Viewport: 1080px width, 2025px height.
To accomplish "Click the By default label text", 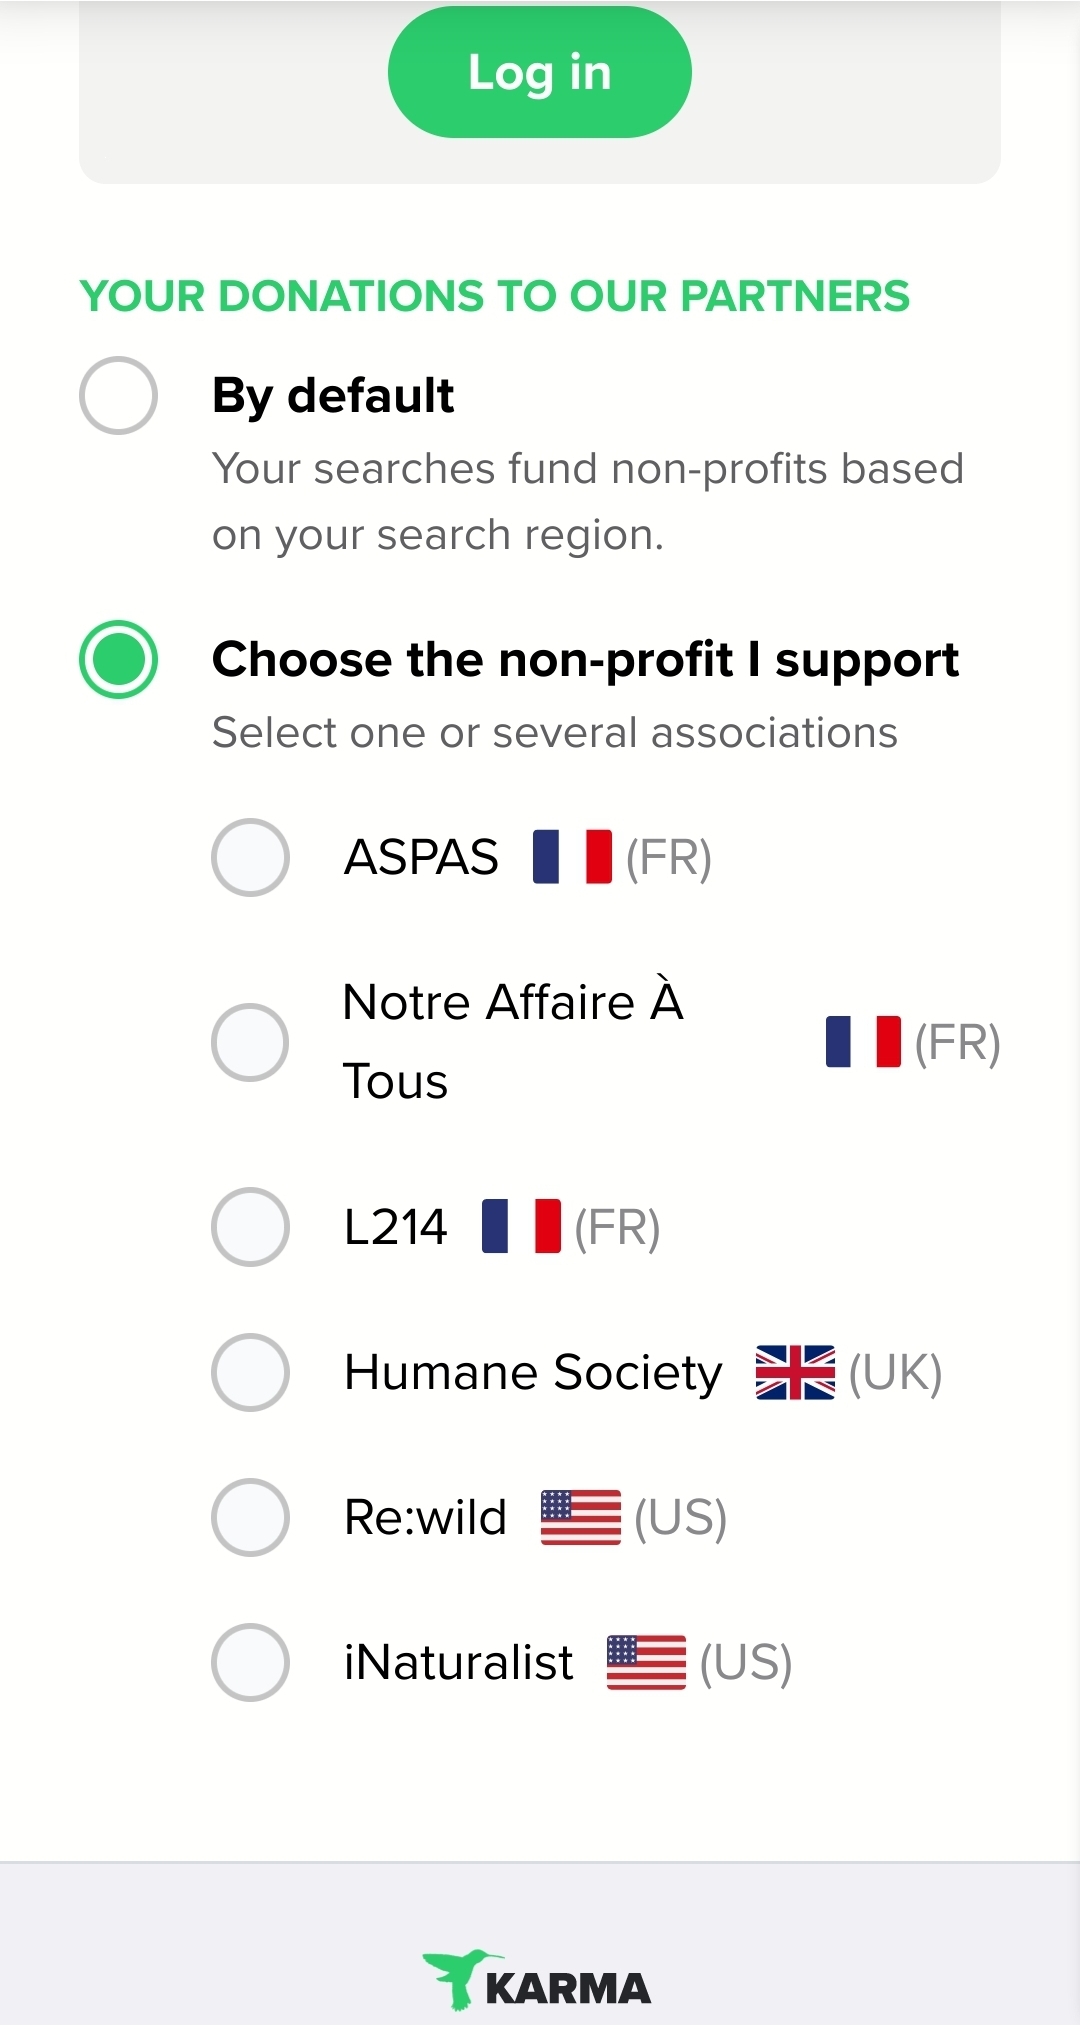I will click(333, 395).
